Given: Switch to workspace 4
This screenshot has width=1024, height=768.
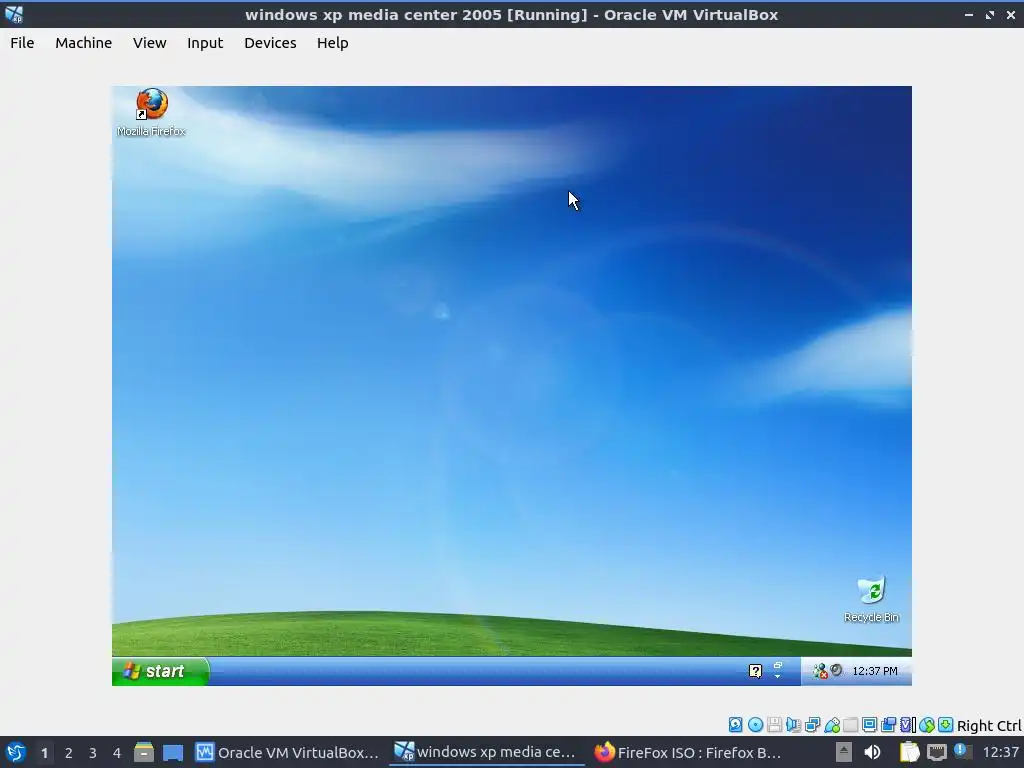Looking at the screenshot, I should tap(117, 753).
